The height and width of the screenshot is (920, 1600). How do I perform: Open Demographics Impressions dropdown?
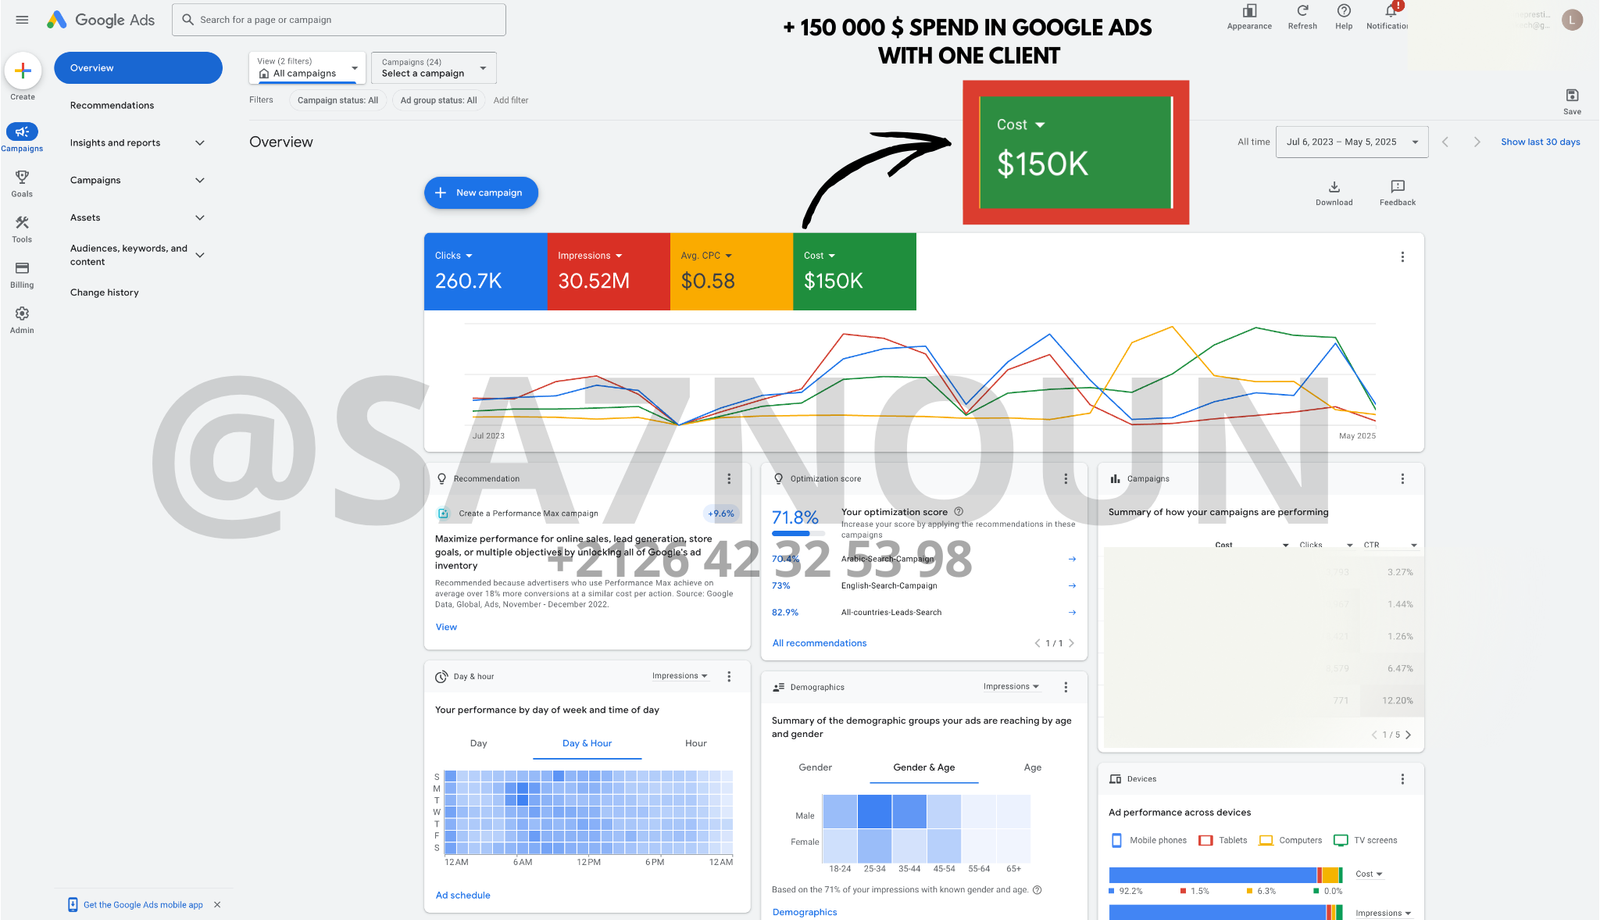(x=1011, y=687)
